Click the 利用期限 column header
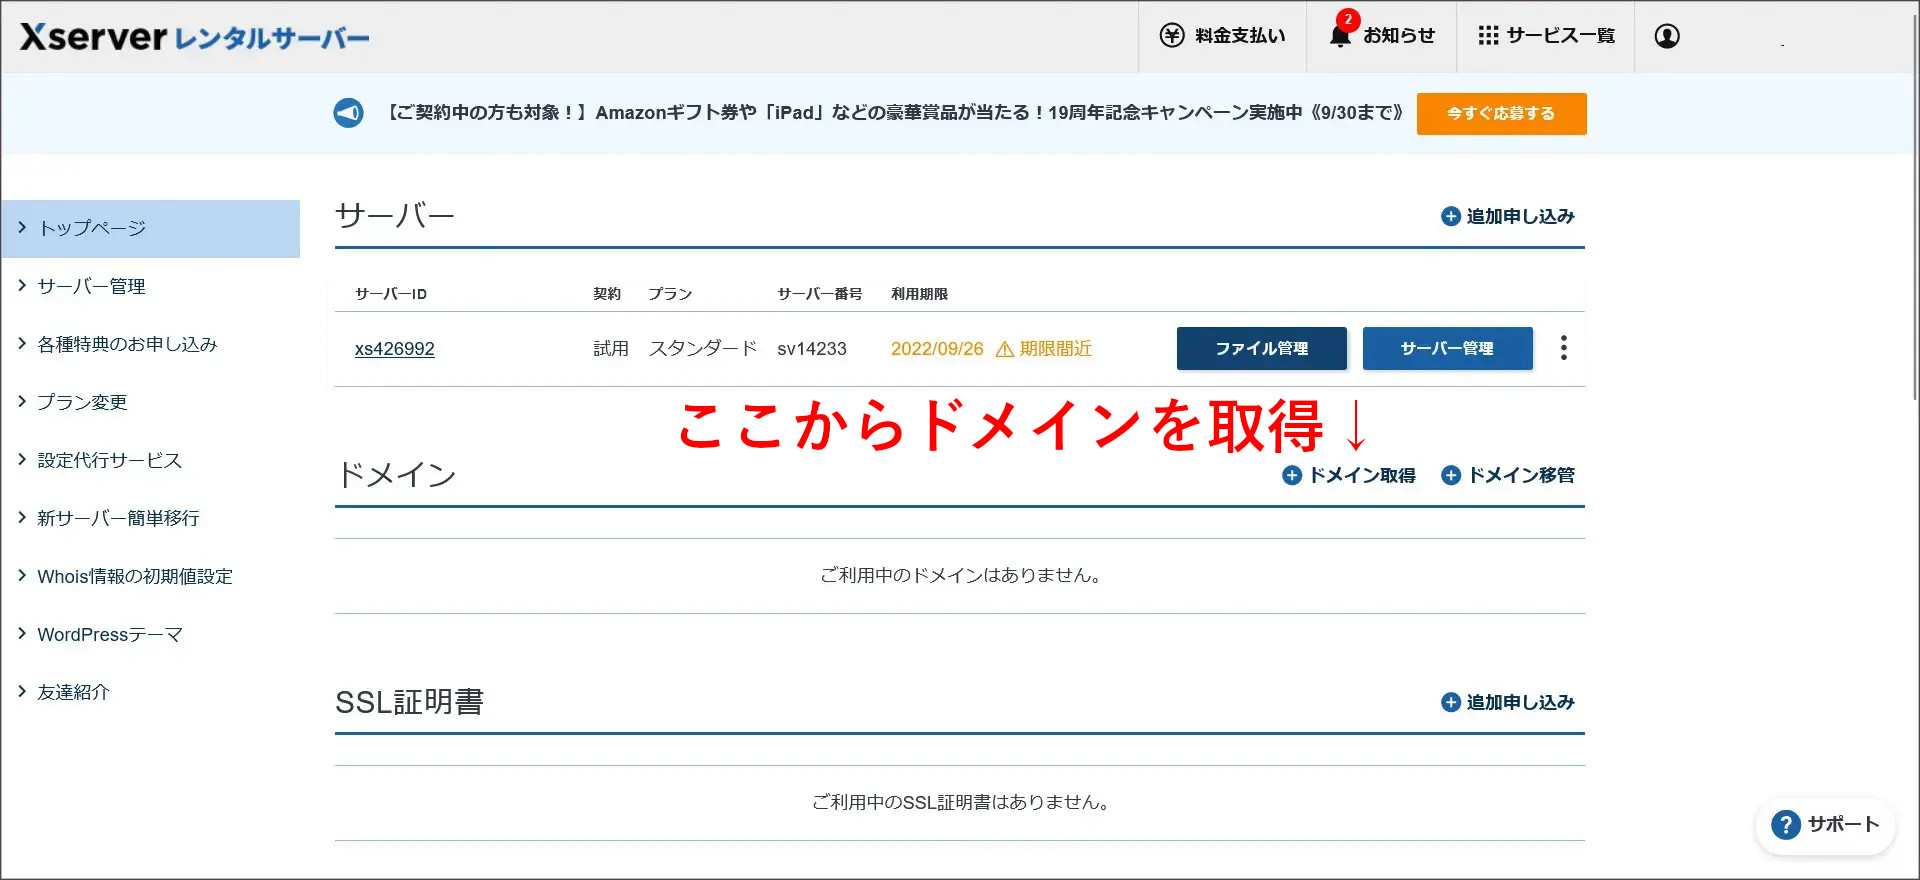The height and width of the screenshot is (880, 1920). pyautogui.click(x=920, y=294)
